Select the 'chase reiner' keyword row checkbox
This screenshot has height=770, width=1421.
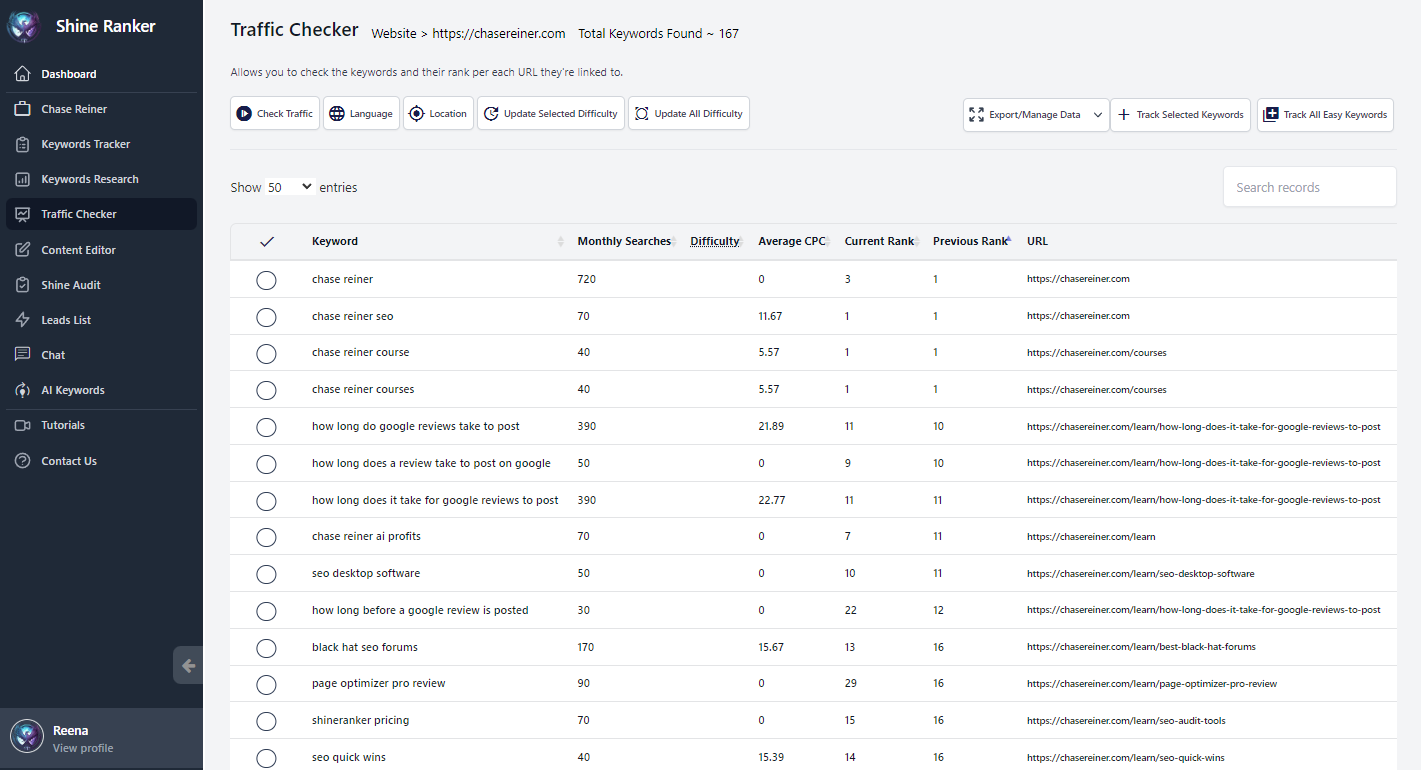coord(266,280)
